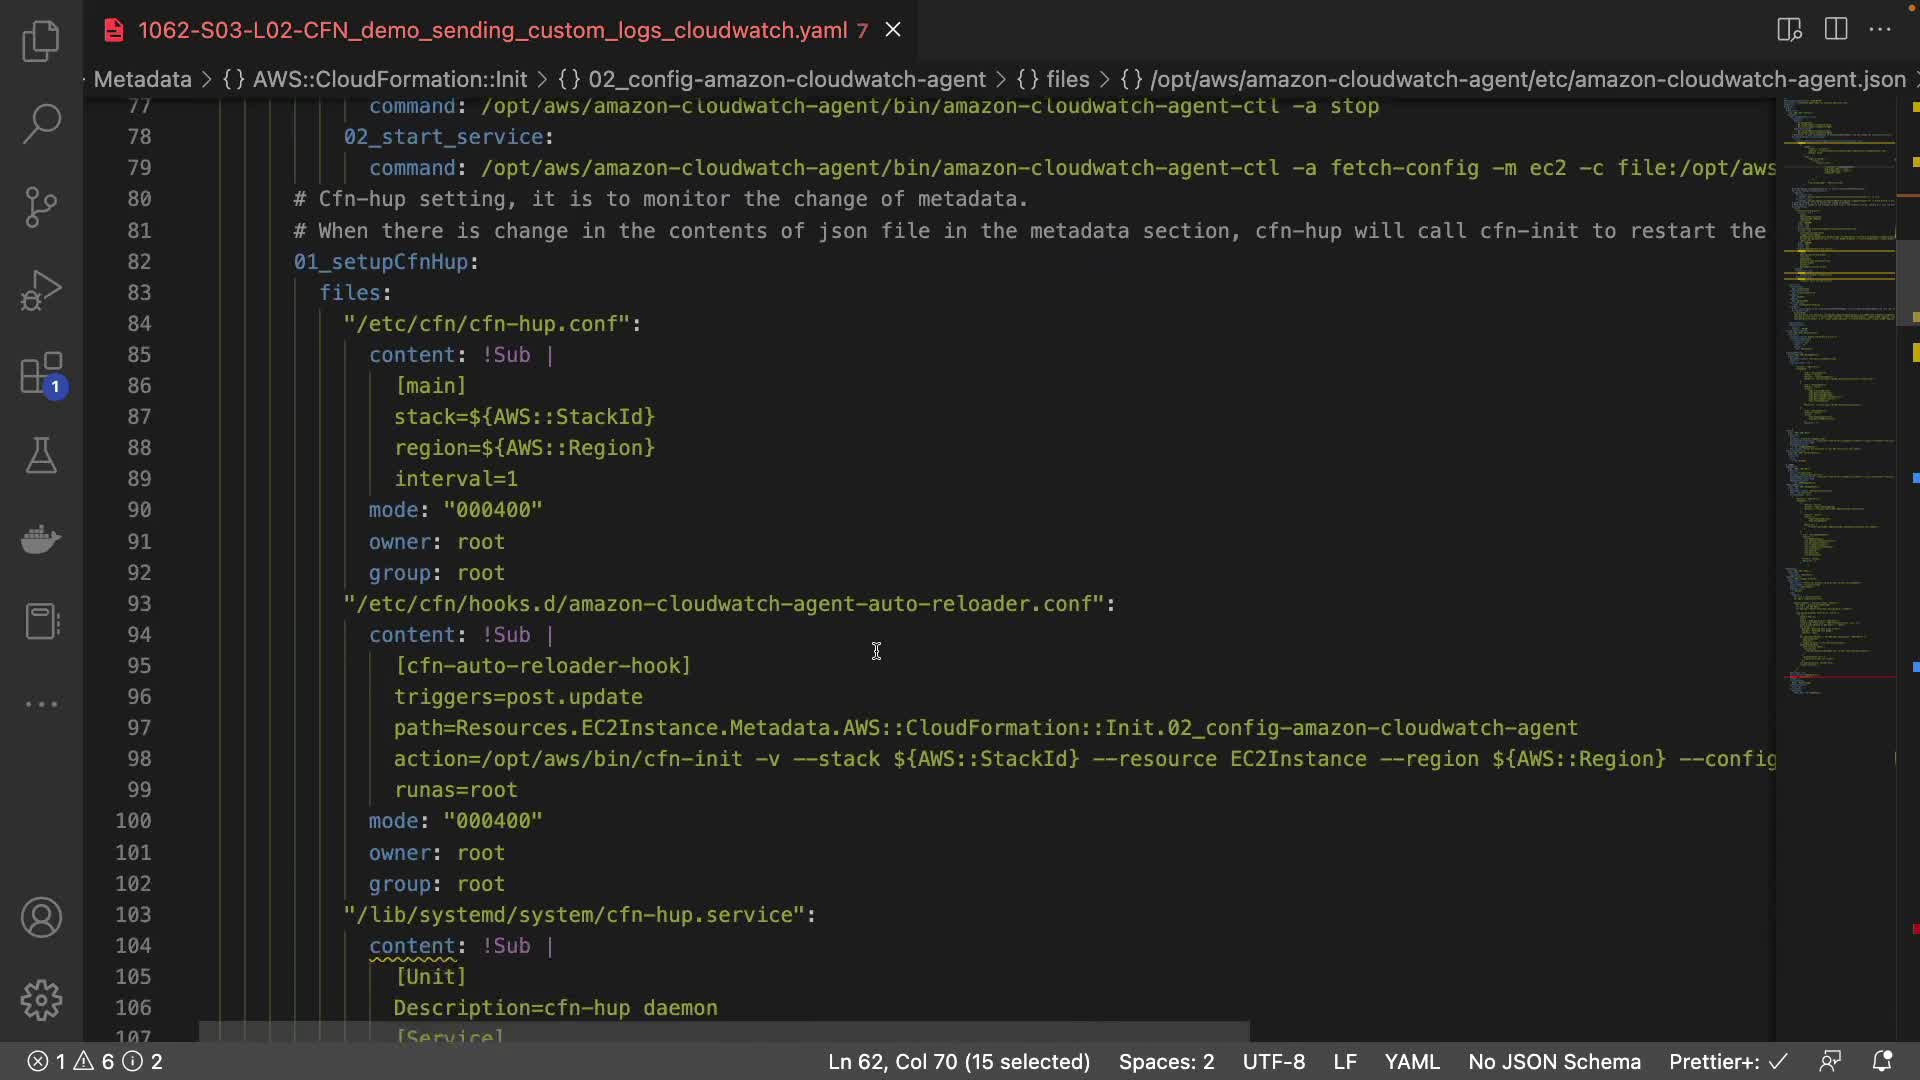
Task: Click the AWS::CloudFormation::Init breadcrumb item
Action: point(389,79)
